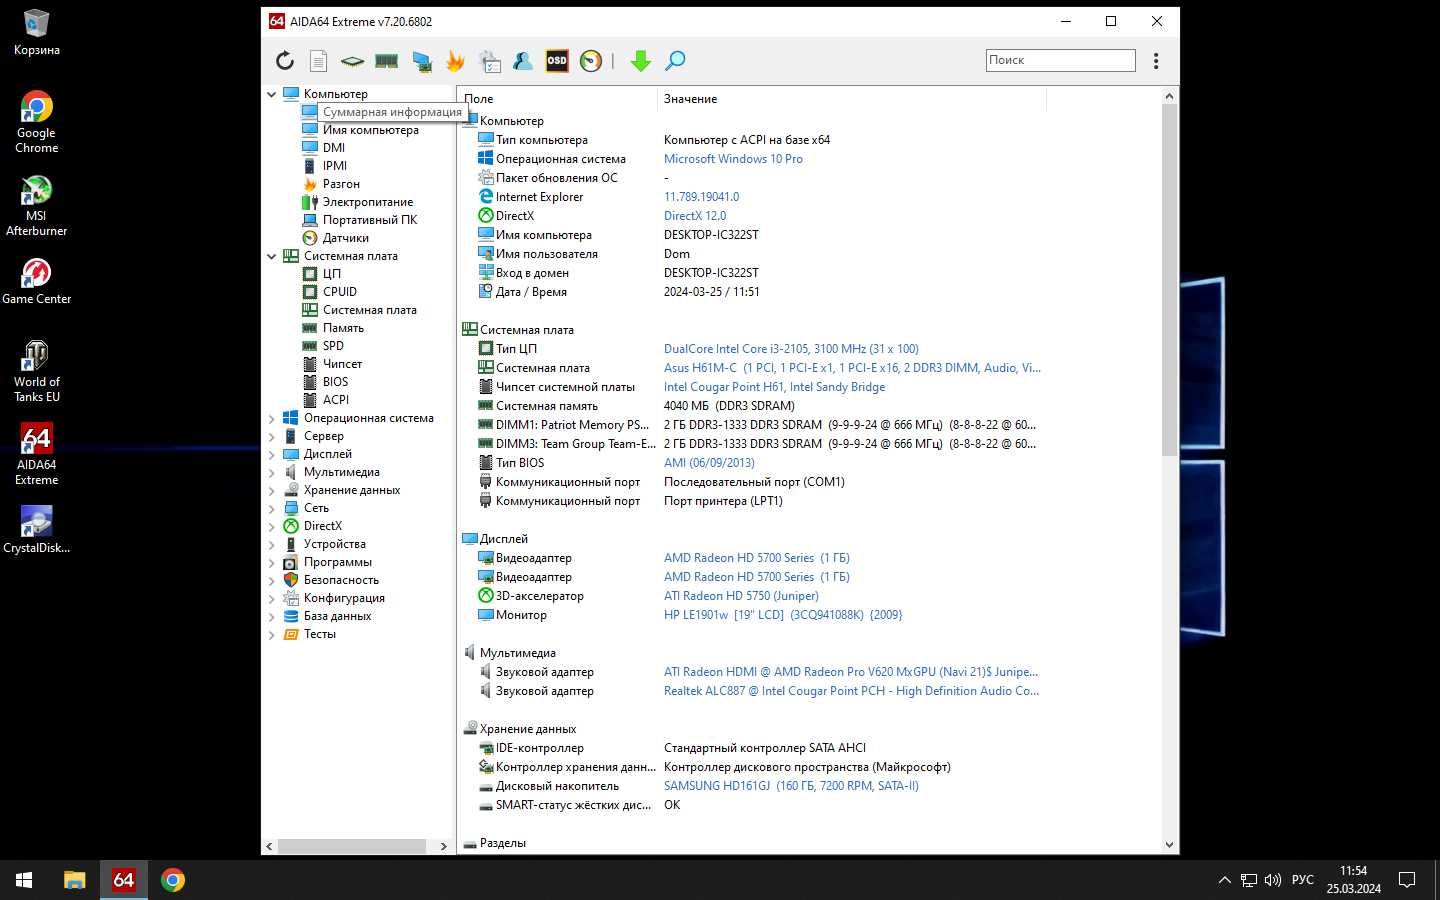Open File Explorer from taskbar
The image size is (1440, 900).
(75, 880)
